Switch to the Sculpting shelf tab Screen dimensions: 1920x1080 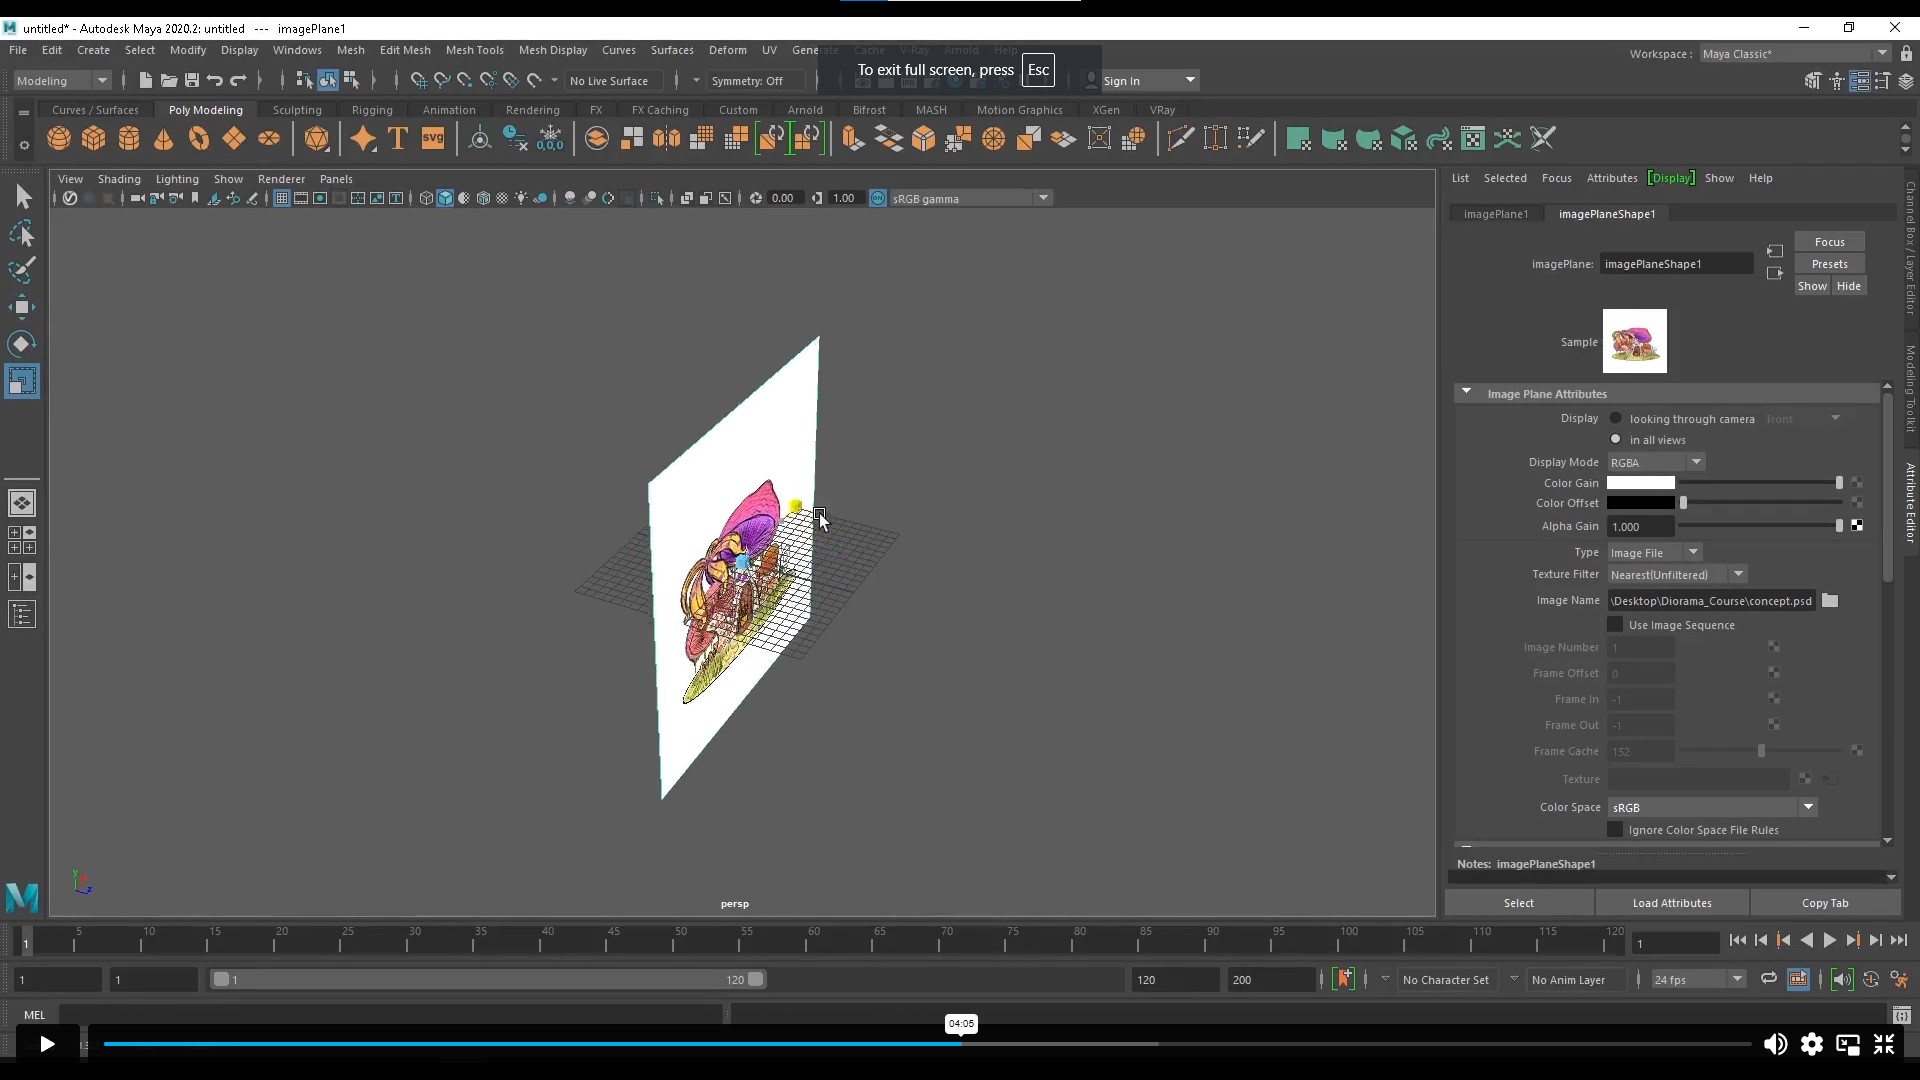(x=296, y=110)
